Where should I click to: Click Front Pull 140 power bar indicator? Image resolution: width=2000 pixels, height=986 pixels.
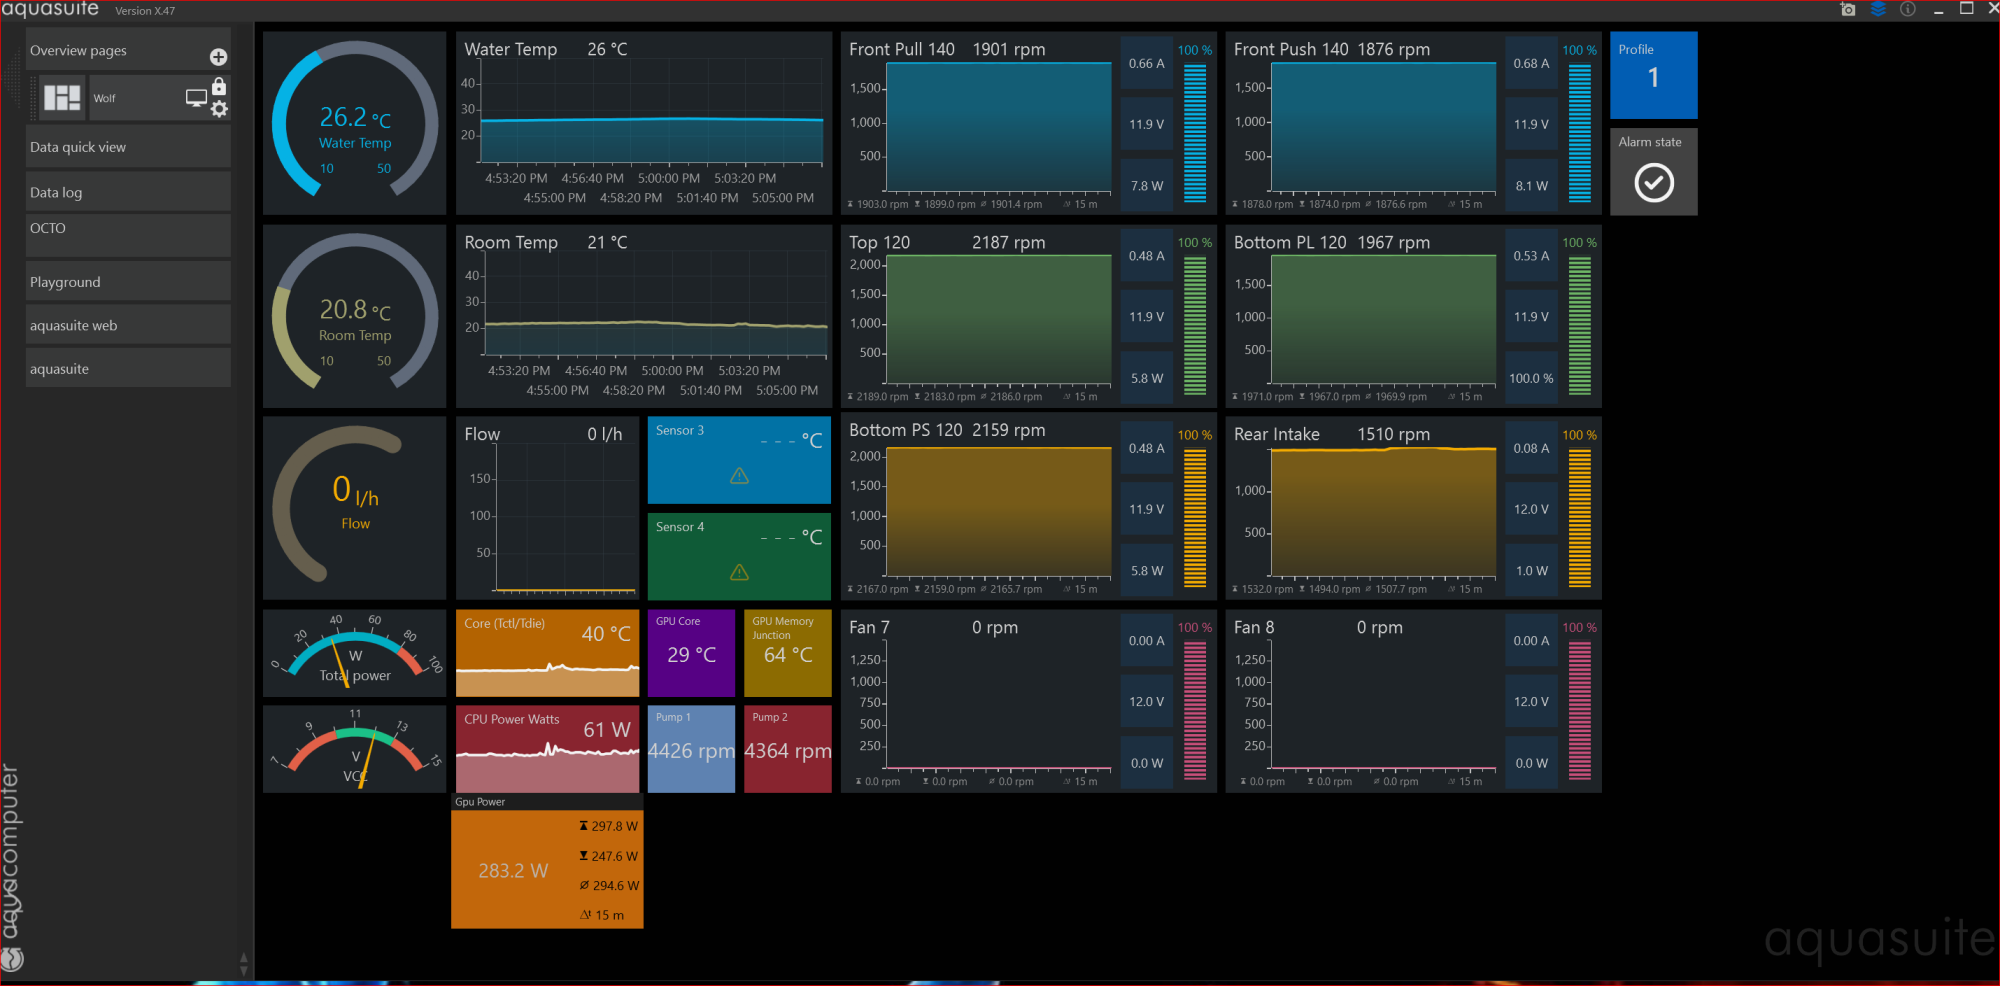tap(1195, 133)
